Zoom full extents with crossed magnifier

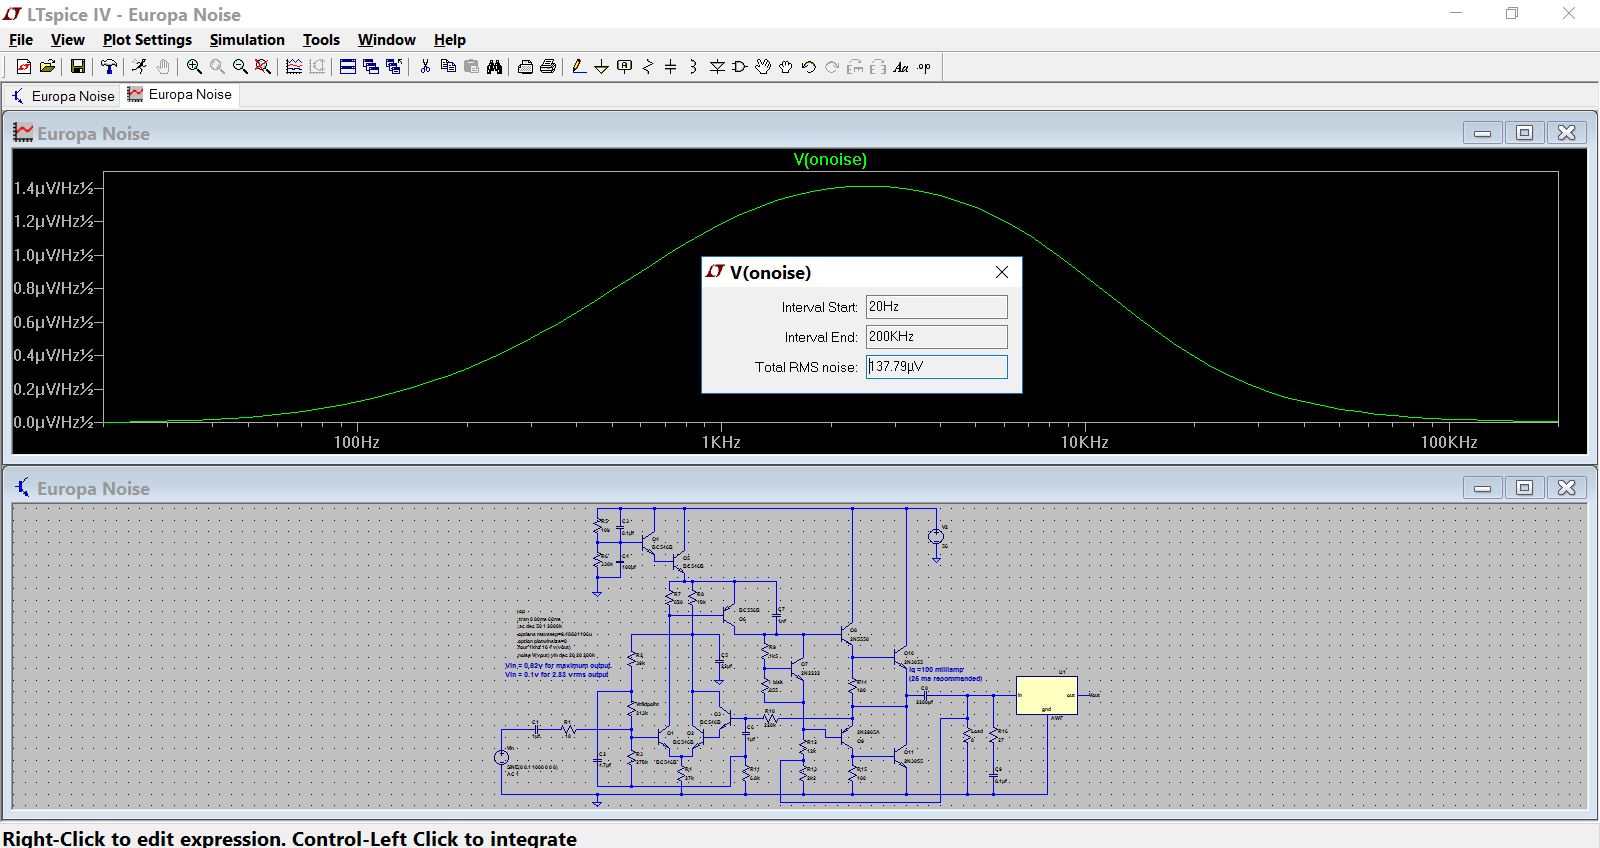coord(263,67)
